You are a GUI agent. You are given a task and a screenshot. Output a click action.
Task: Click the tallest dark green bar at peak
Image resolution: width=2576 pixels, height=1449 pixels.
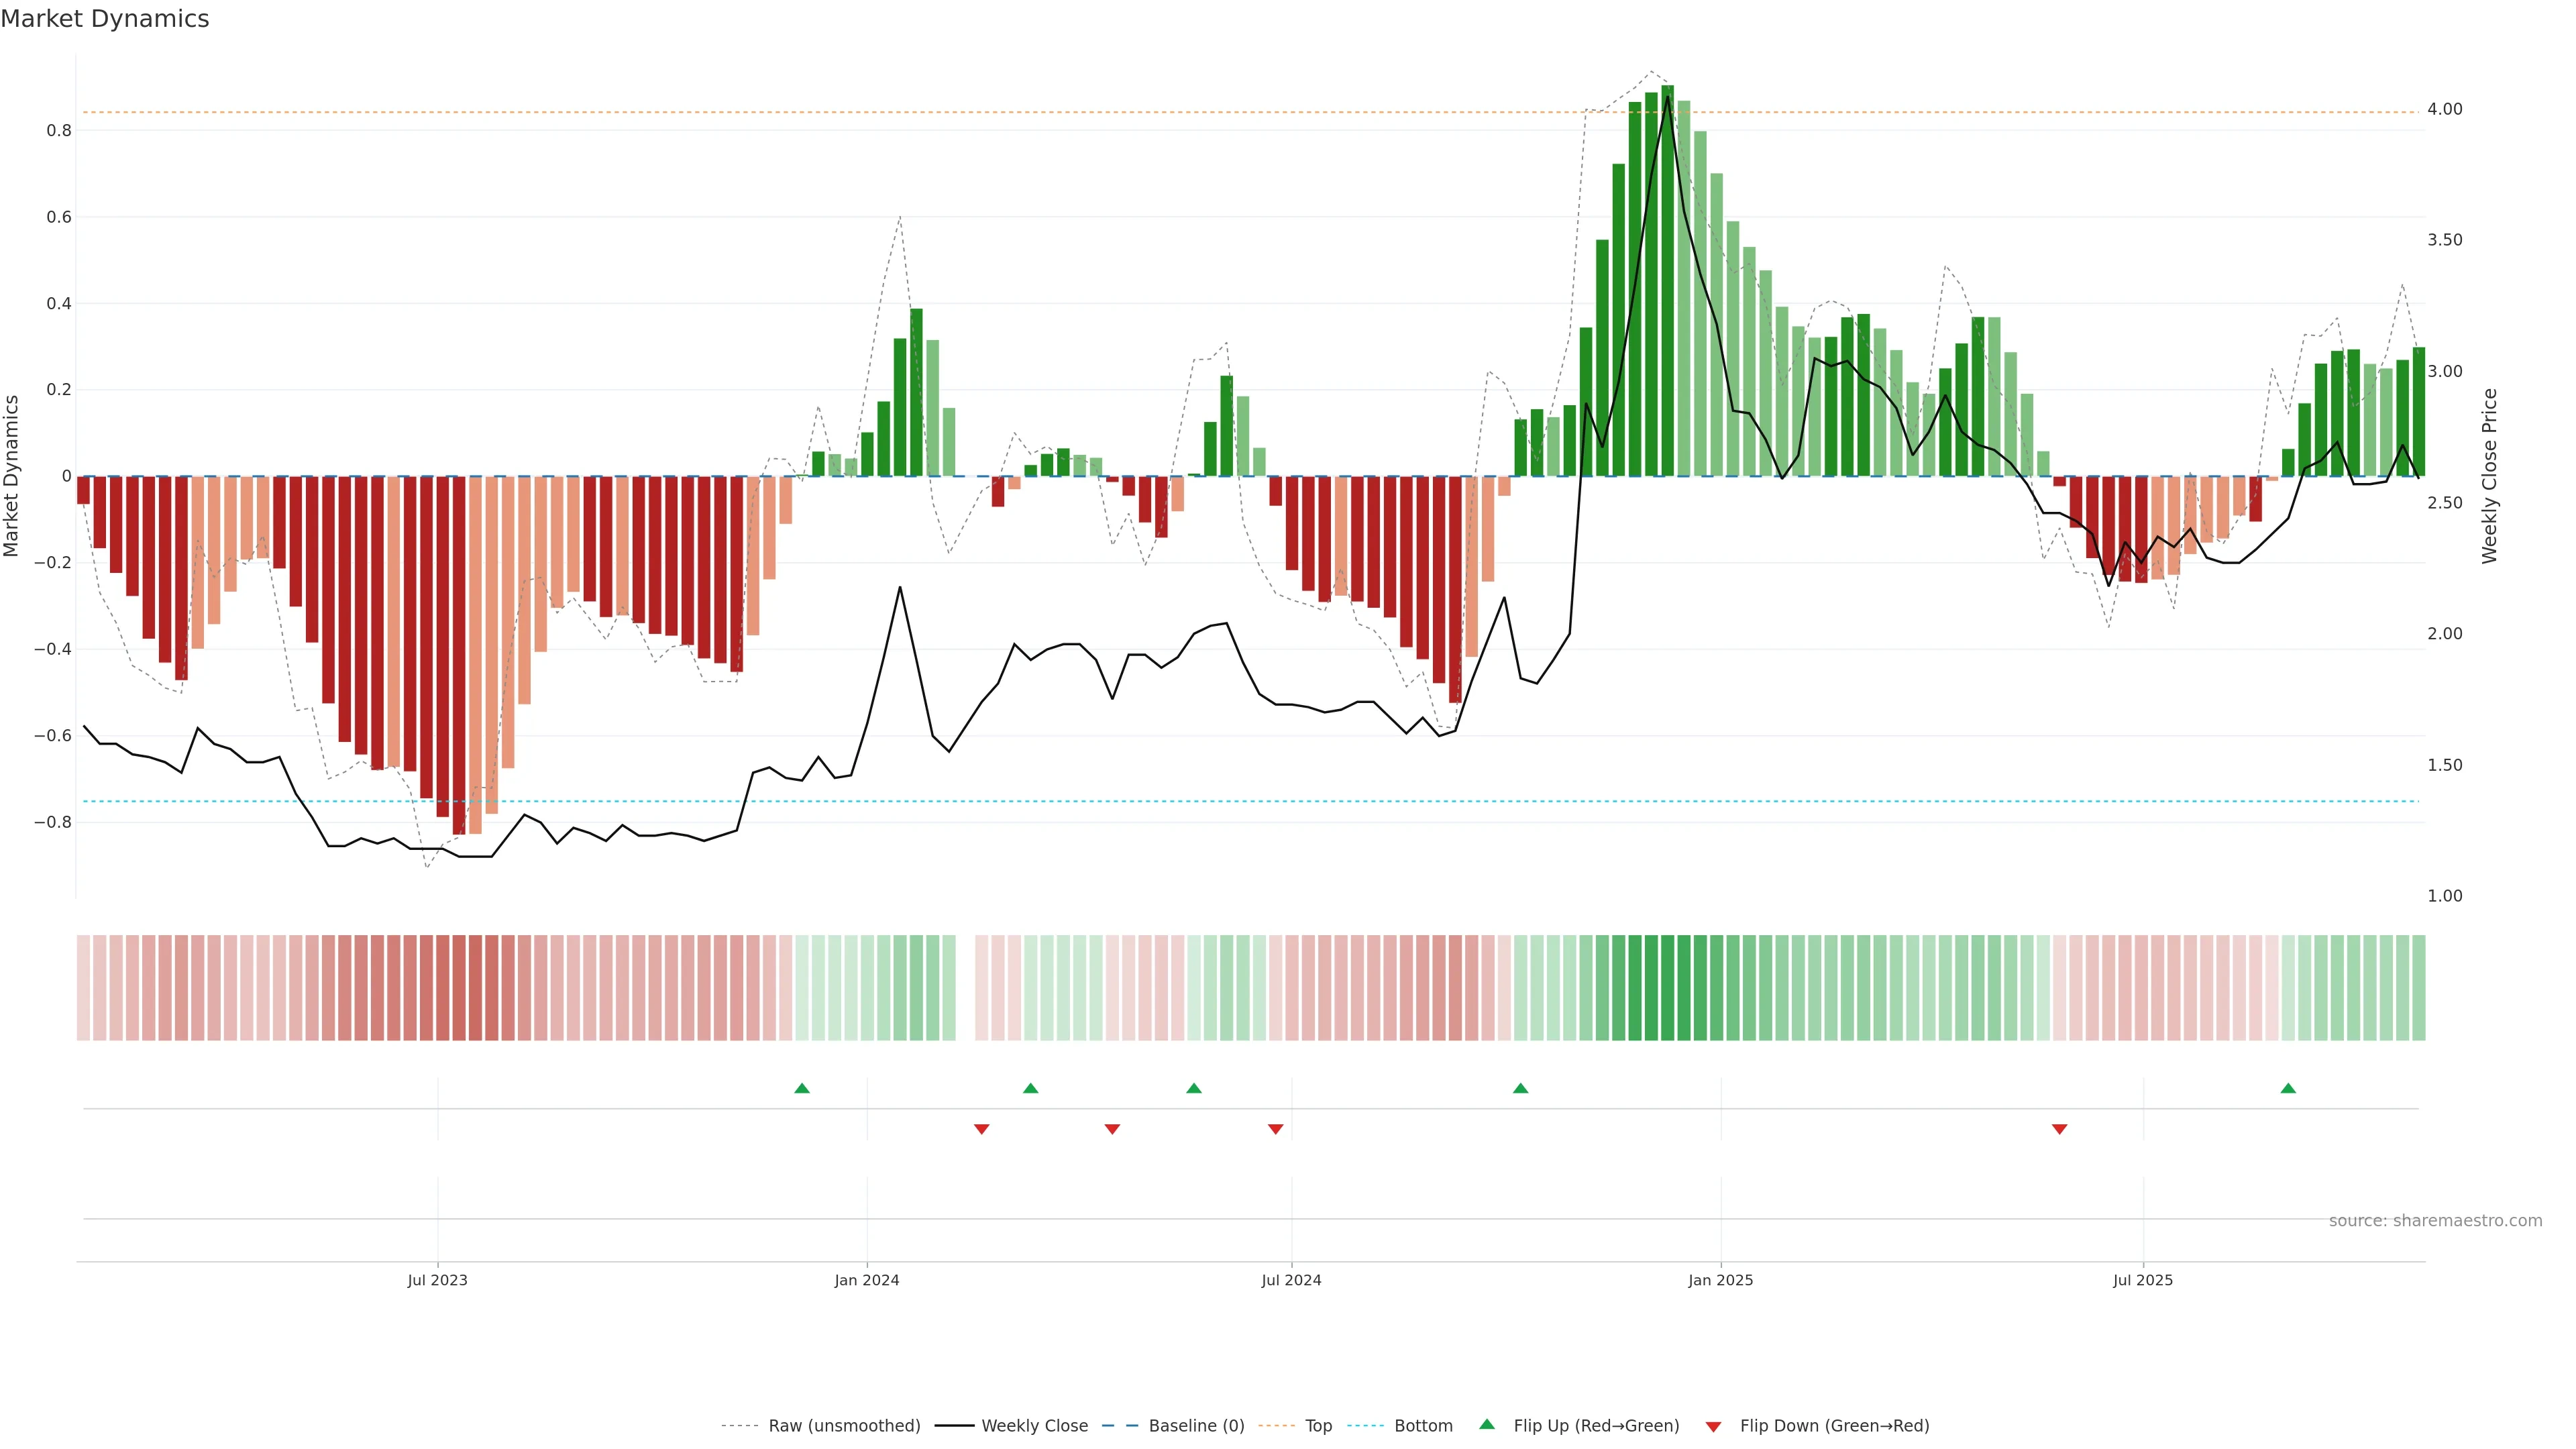coord(1667,280)
